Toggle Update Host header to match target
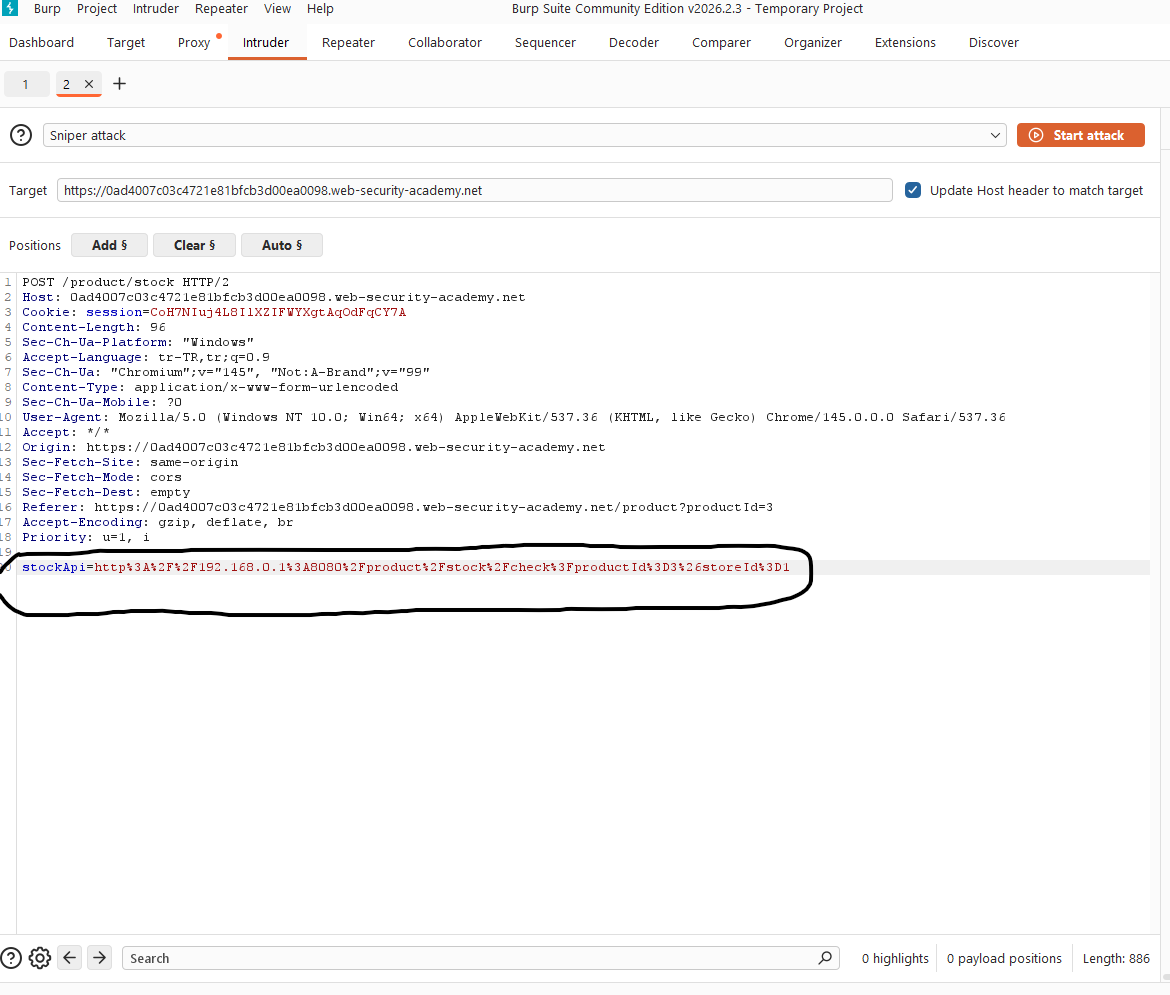Screen dimensions: 1170x995 pos(913,190)
